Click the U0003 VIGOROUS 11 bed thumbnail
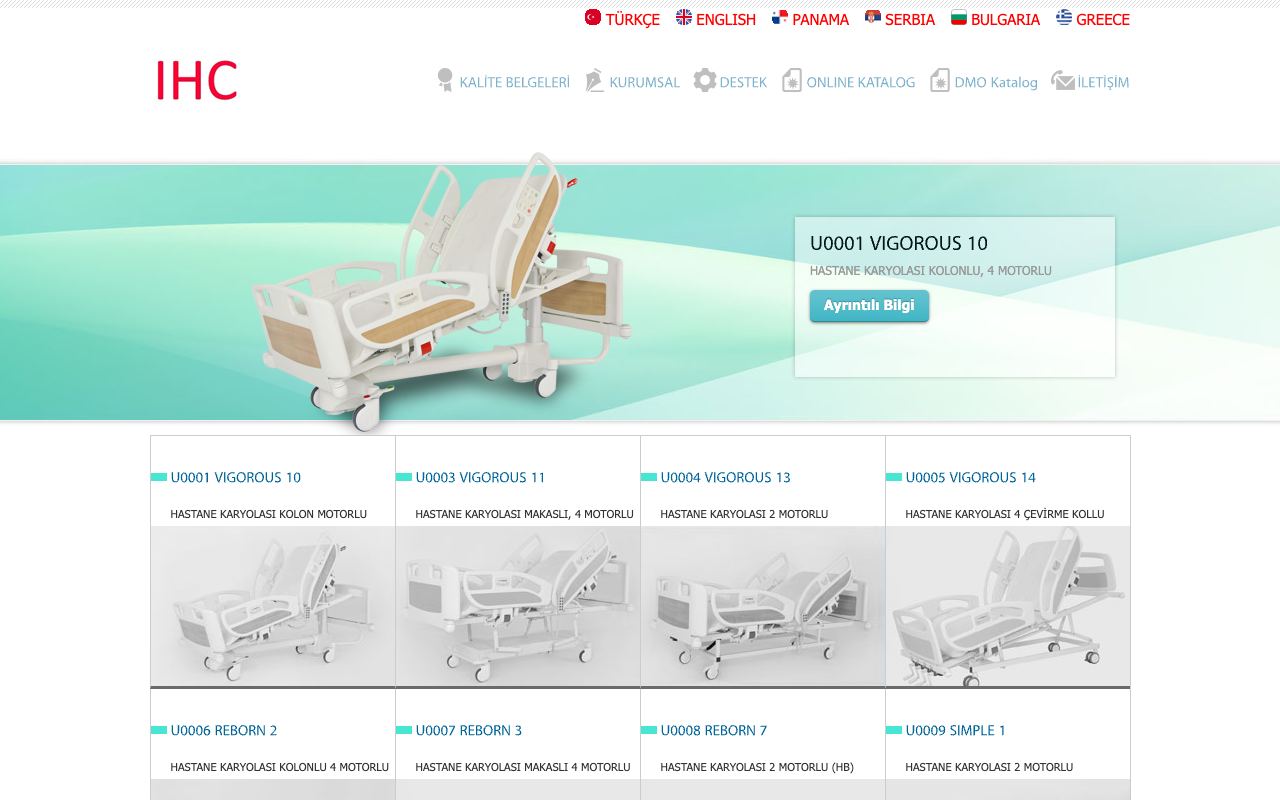 click(x=518, y=606)
